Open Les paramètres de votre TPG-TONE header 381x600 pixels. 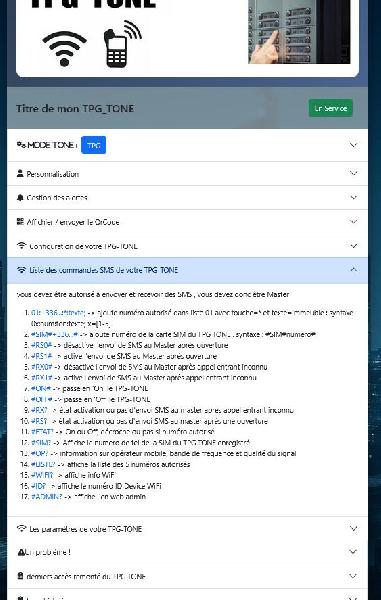click(x=187, y=528)
